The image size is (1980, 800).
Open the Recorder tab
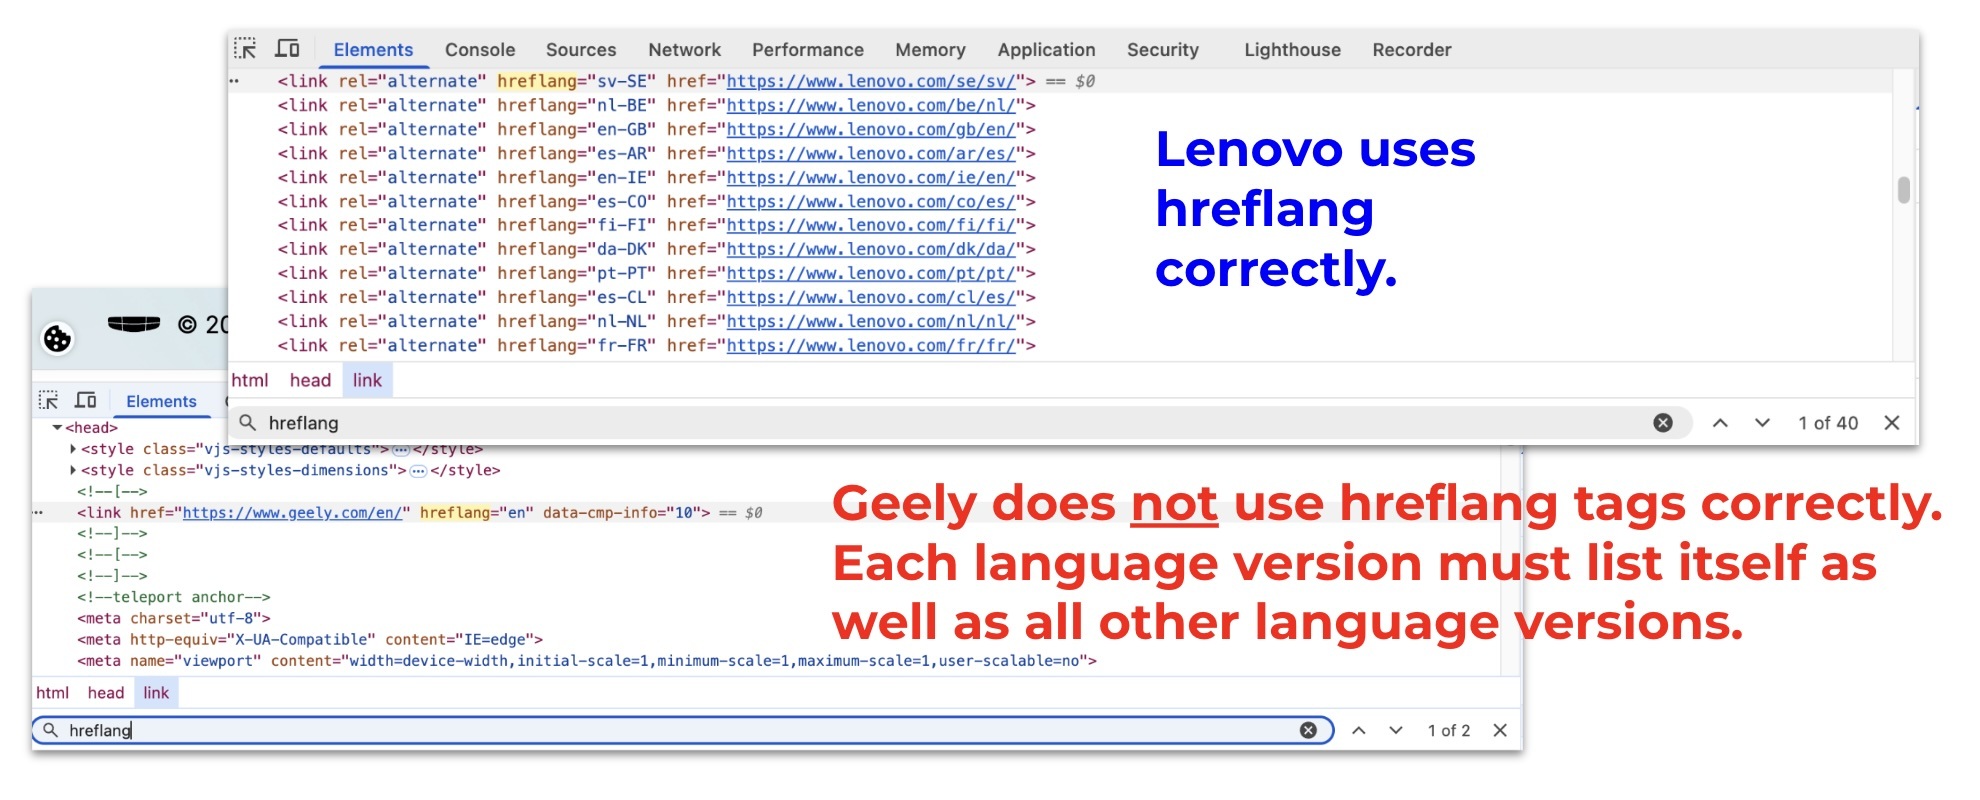tap(1411, 49)
